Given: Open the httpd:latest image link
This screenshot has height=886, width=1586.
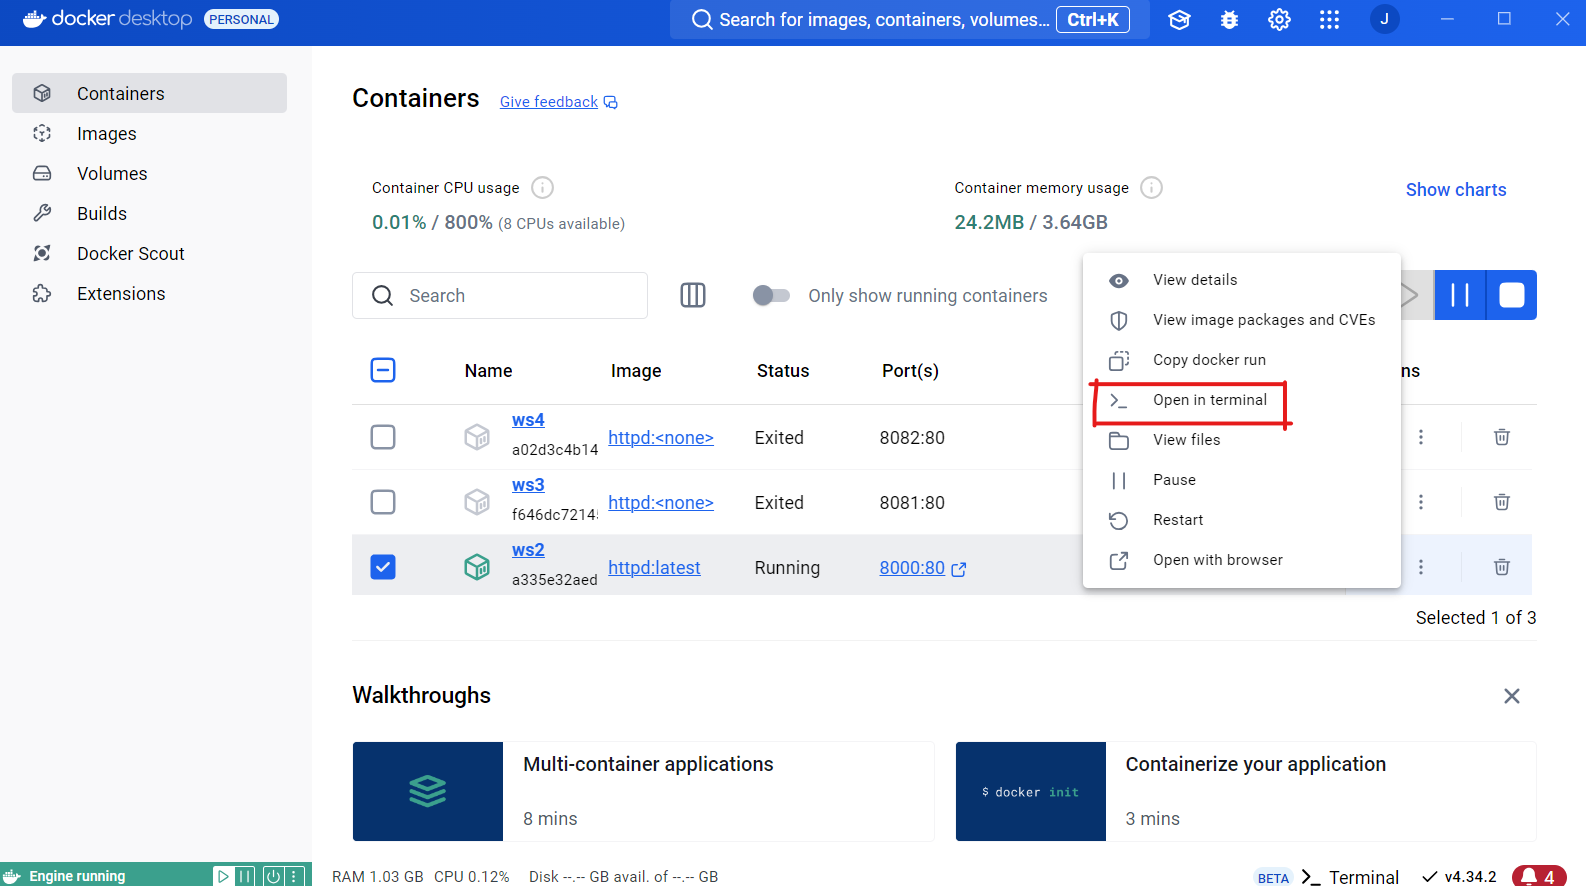Looking at the screenshot, I should tap(654, 567).
